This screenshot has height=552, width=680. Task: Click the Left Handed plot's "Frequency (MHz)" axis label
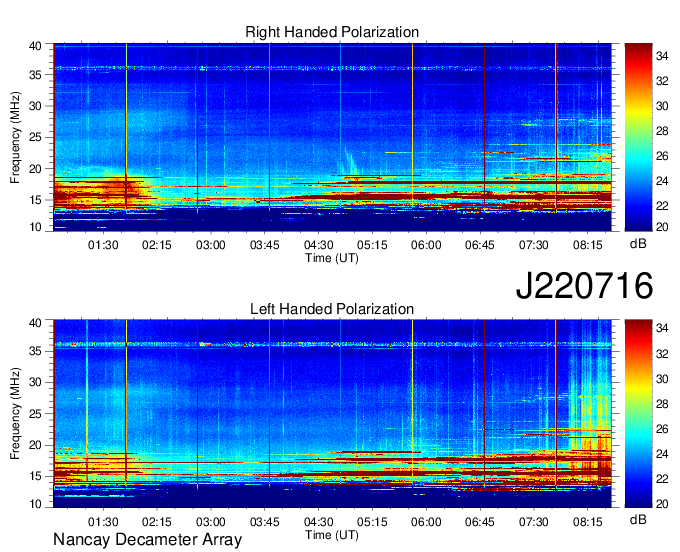click(x=15, y=414)
